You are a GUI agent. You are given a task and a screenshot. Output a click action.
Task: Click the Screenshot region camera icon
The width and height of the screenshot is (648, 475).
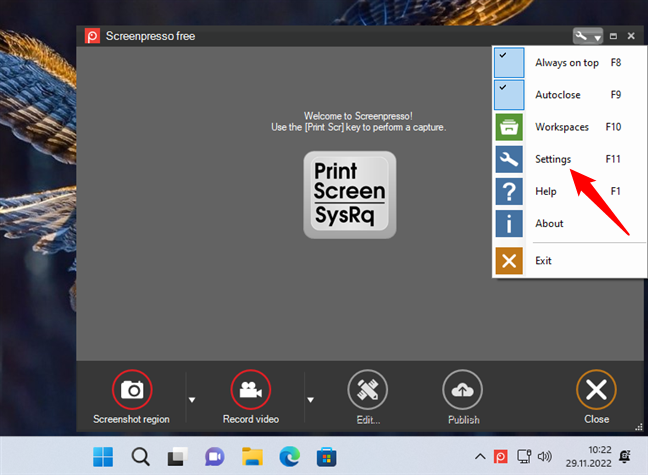[132, 390]
